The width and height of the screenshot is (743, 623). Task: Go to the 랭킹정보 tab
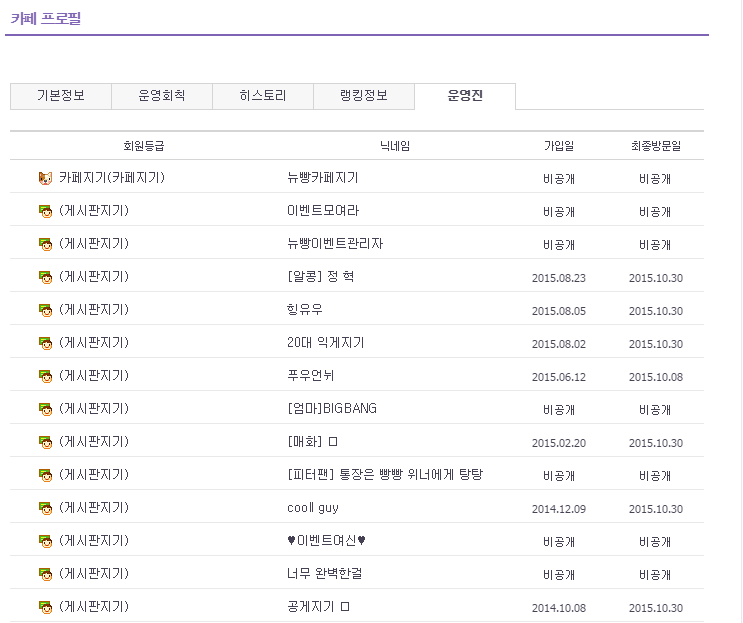click(x=364, y=96)
